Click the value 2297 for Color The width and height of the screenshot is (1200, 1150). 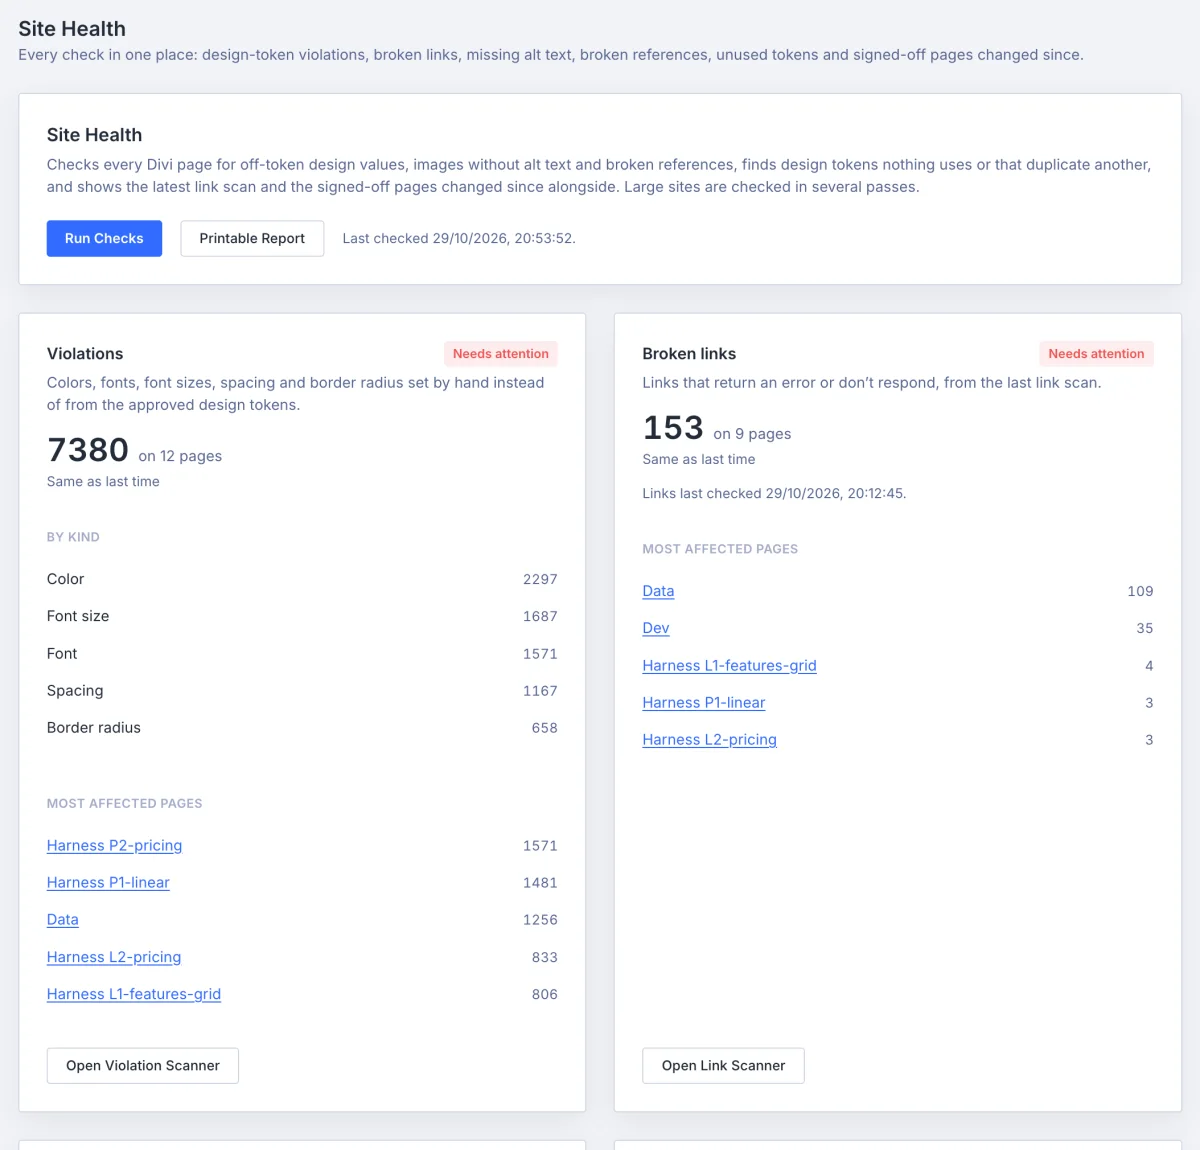coord(540,579)
